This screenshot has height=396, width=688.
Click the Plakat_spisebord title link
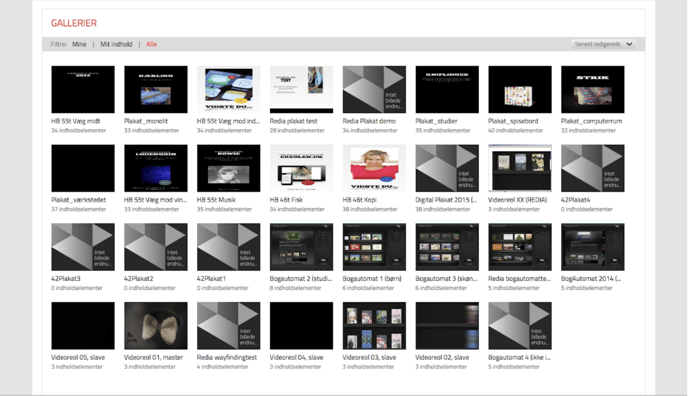[x=513, y=121]
